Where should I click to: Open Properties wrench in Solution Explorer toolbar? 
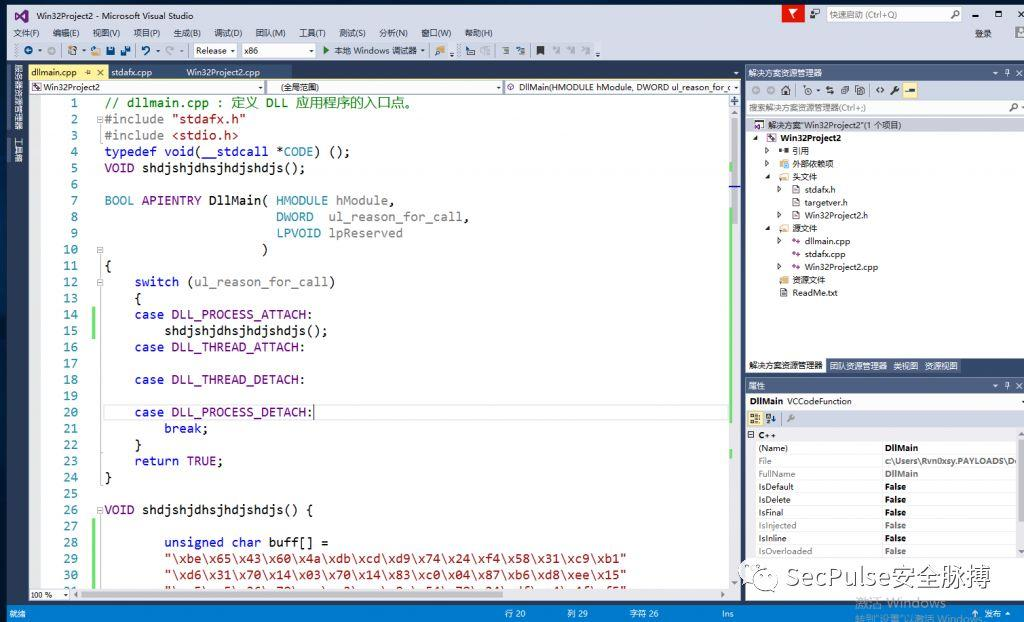click(895, 90)
